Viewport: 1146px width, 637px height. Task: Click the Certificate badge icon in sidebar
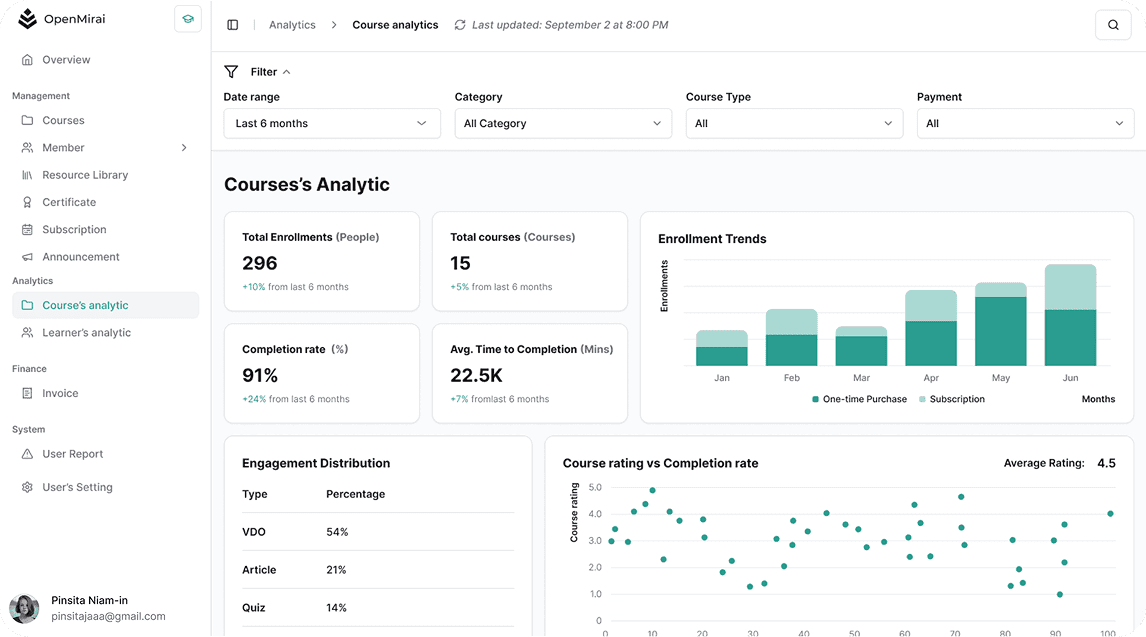point(27,202)
